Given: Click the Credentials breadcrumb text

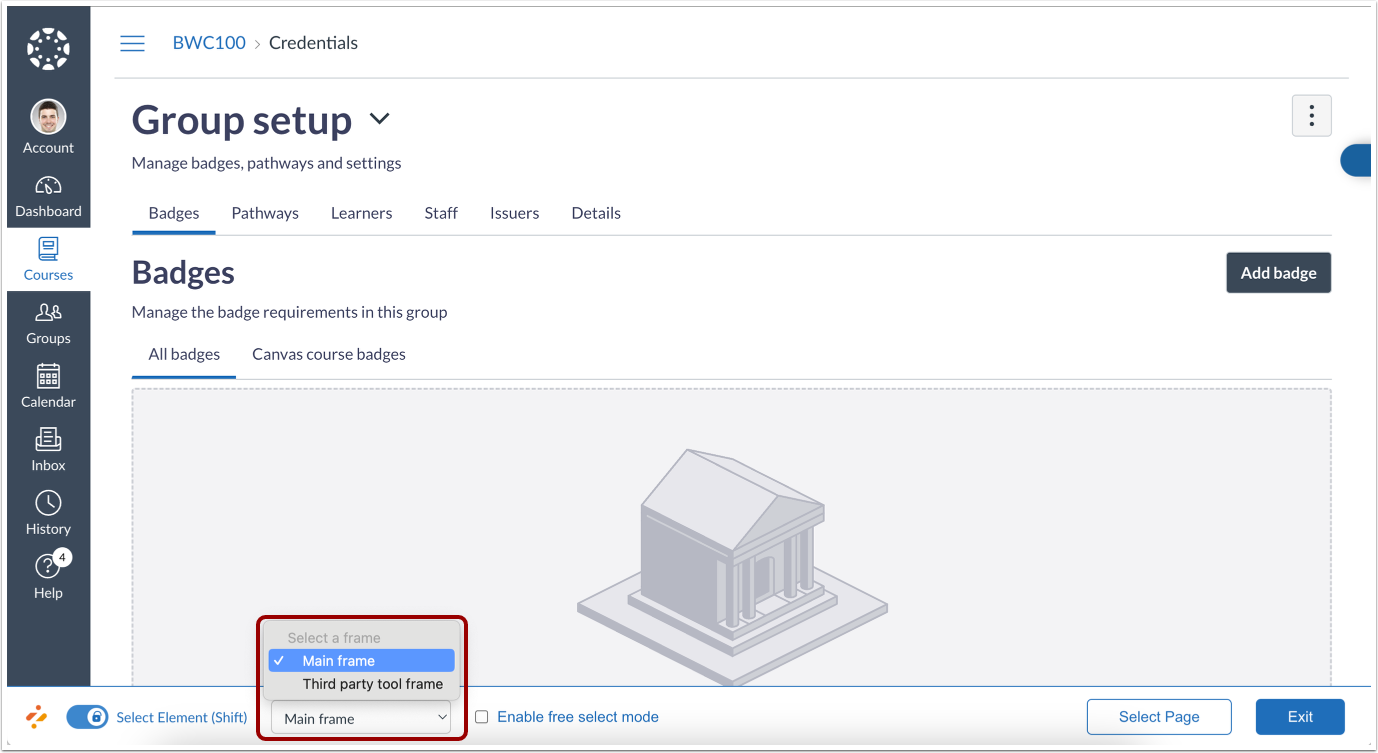Looking at the screenshot, I should click(313, 43).
